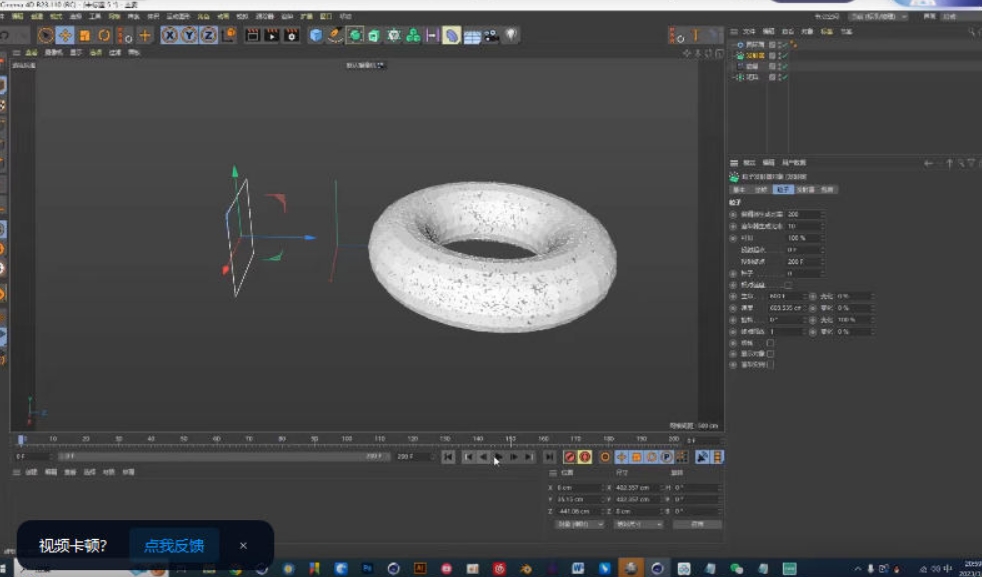Open the 文件 menu in the object manager
982x577 pixels.
coord(749,32)
